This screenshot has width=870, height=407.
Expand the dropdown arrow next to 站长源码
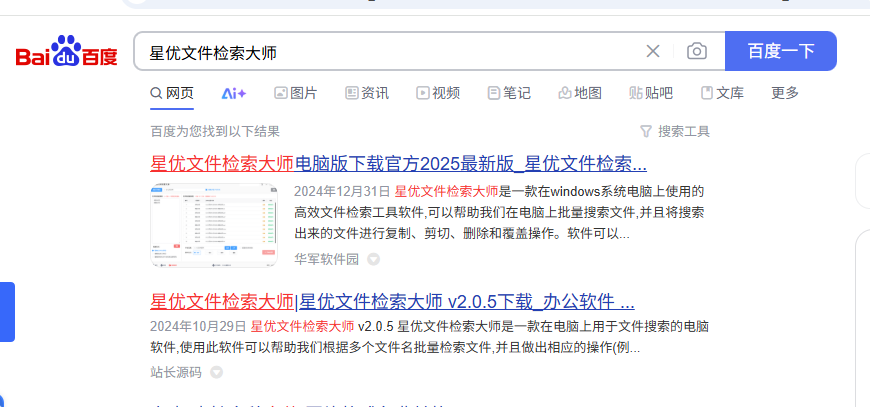point(216,372)
